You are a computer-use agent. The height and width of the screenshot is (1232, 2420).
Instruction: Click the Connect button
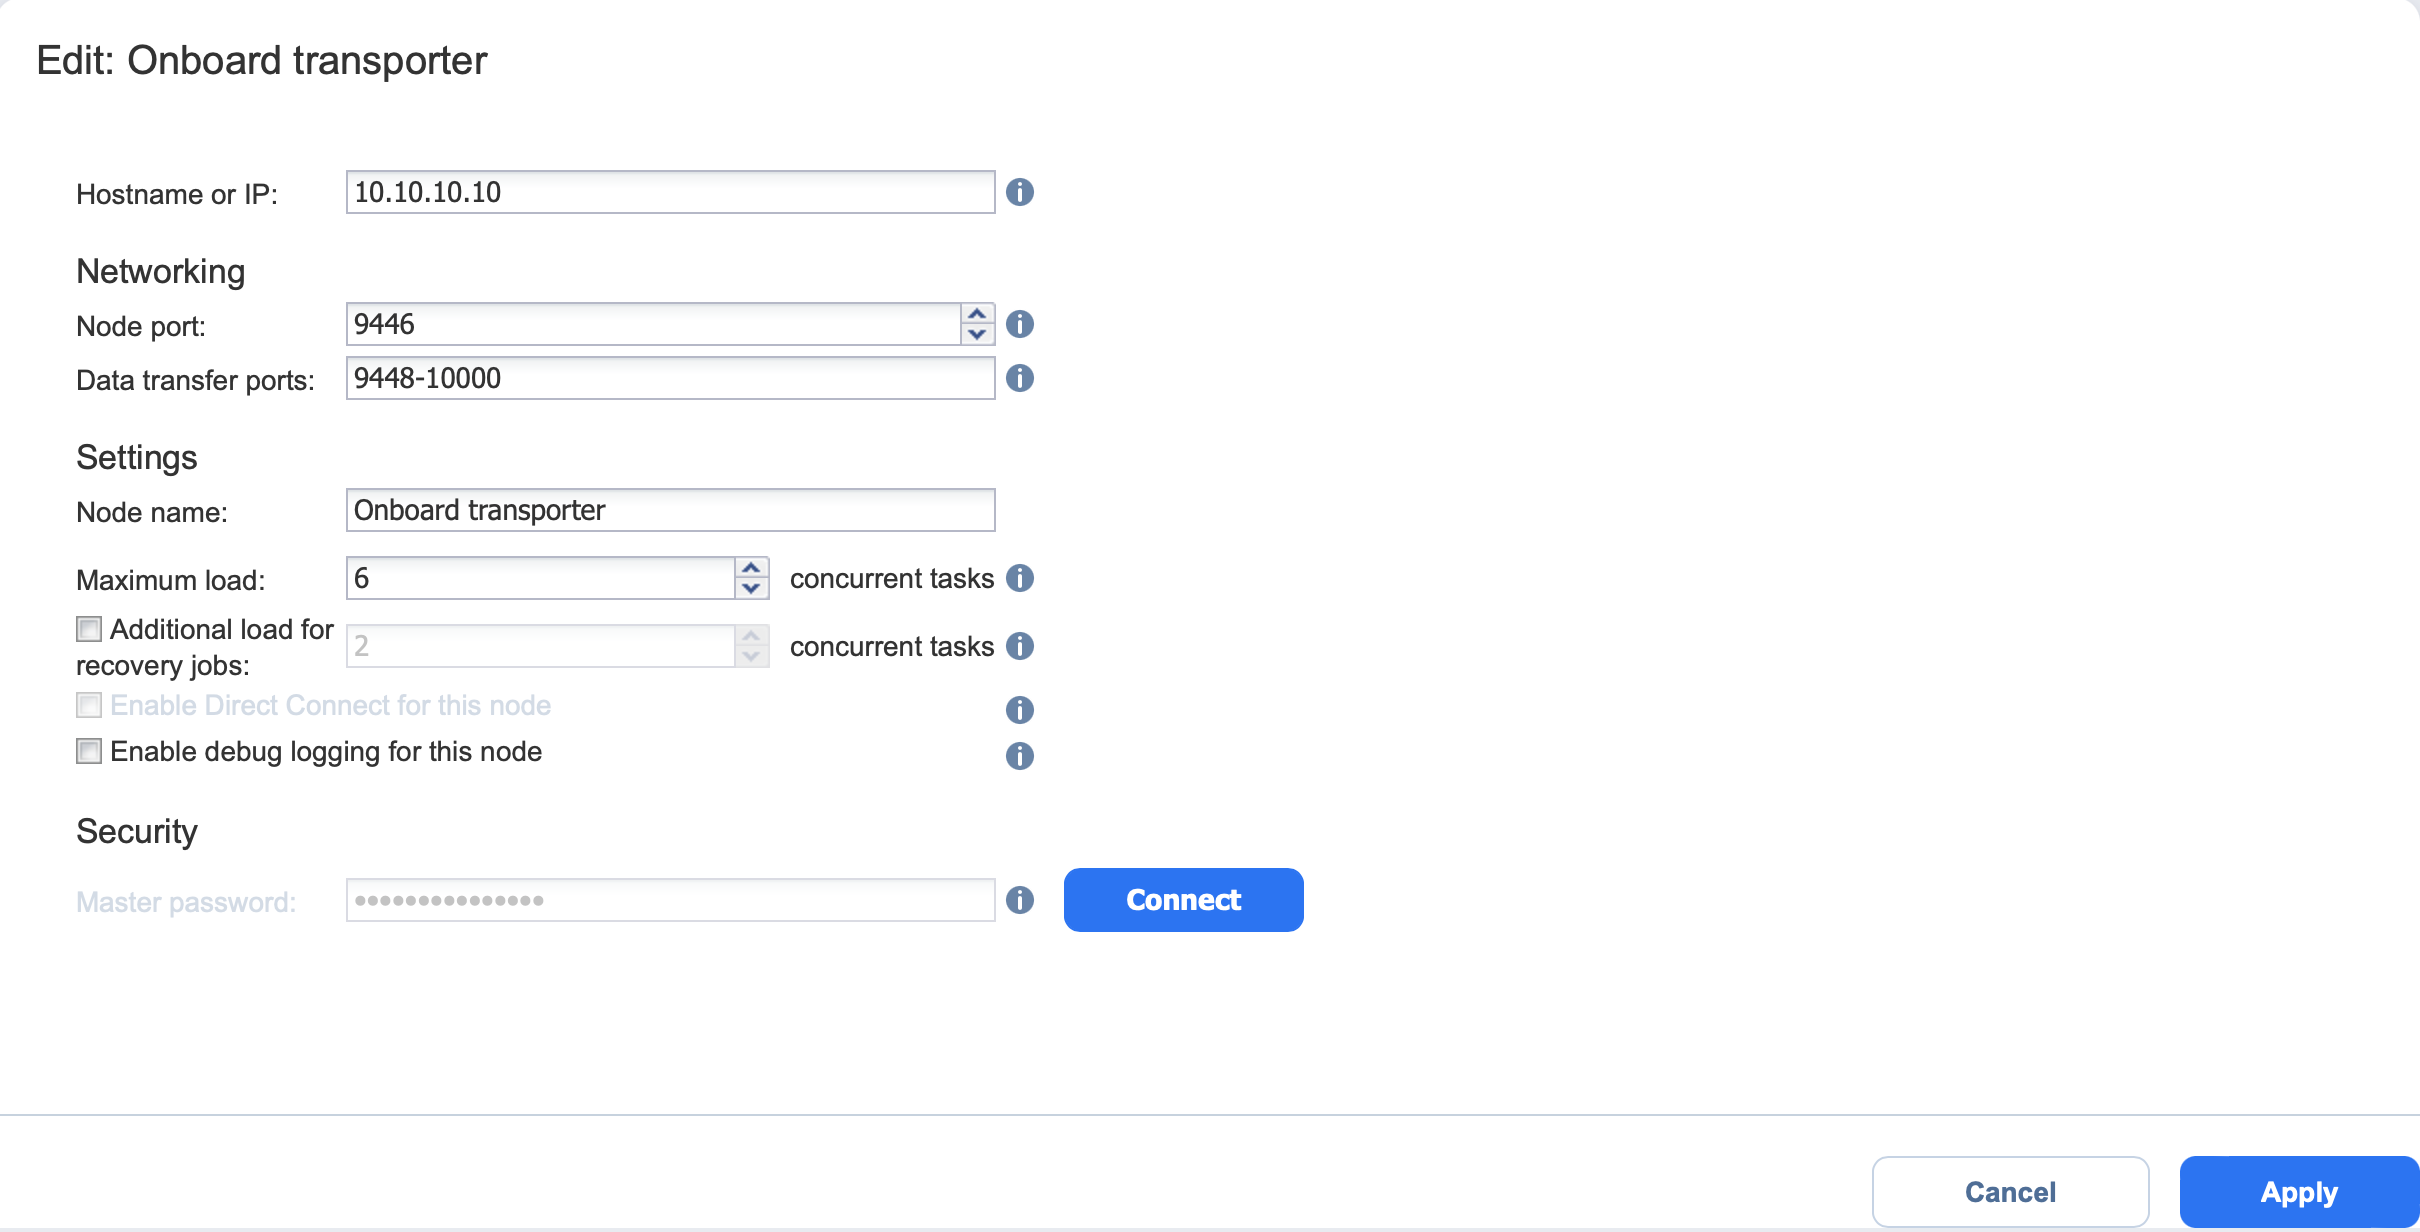coord(1183,900)
